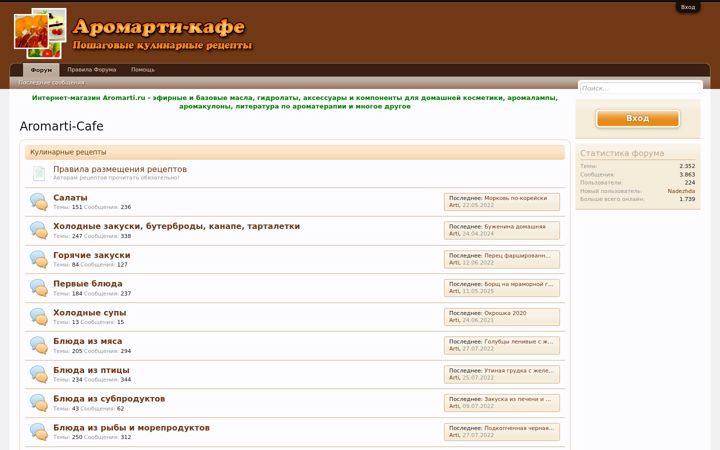Click the chat bubble icon next to Салаты

point(39,202)
